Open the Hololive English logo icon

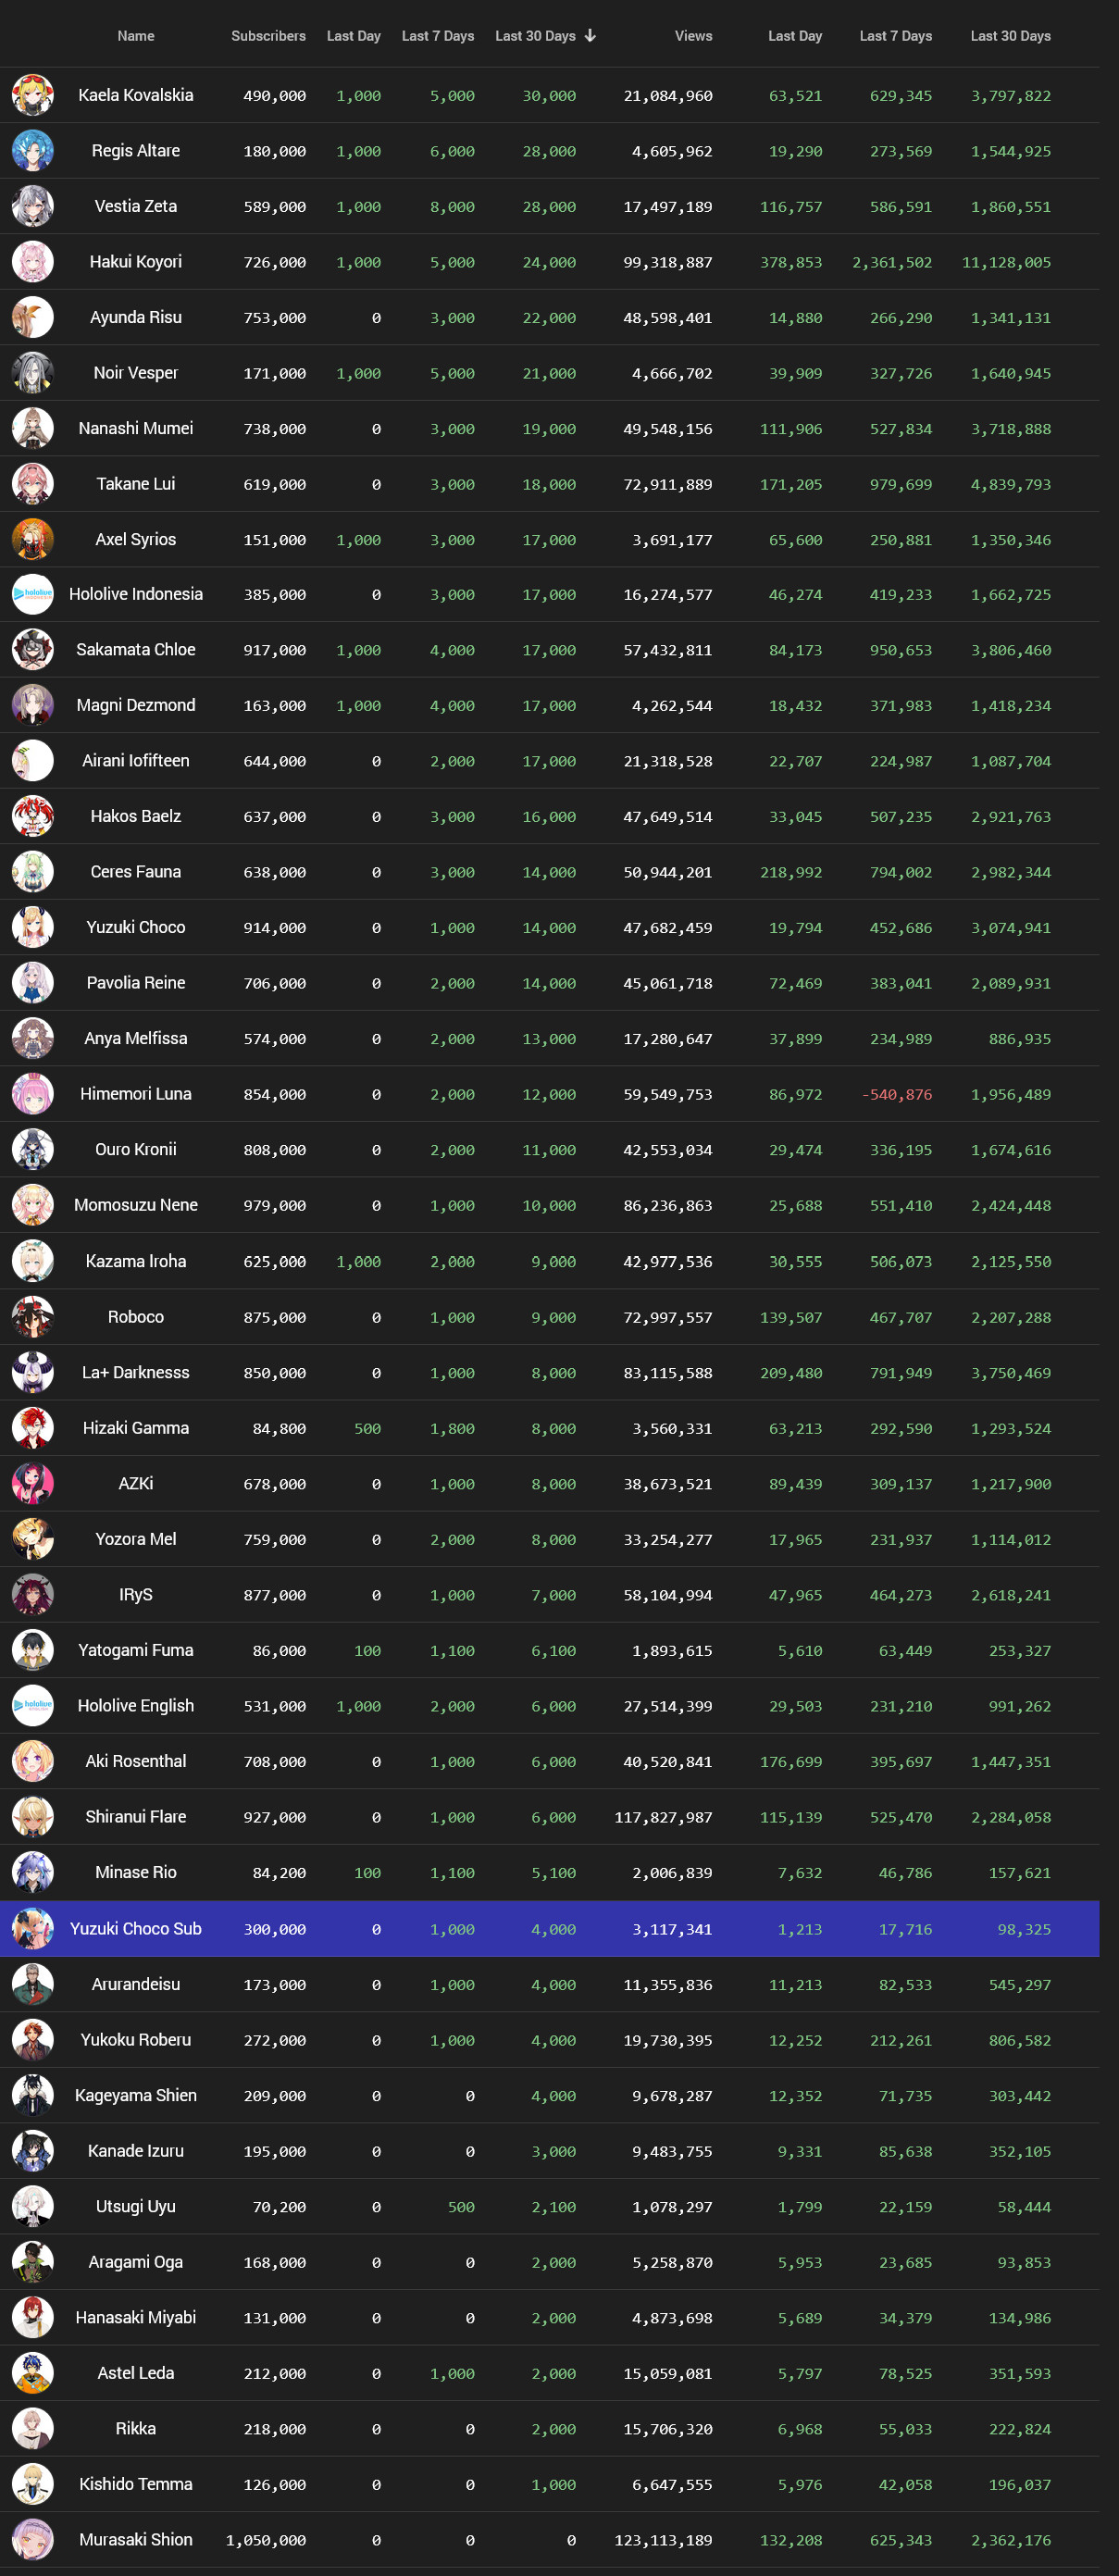pyautogui.click(x=32, y=1706)
